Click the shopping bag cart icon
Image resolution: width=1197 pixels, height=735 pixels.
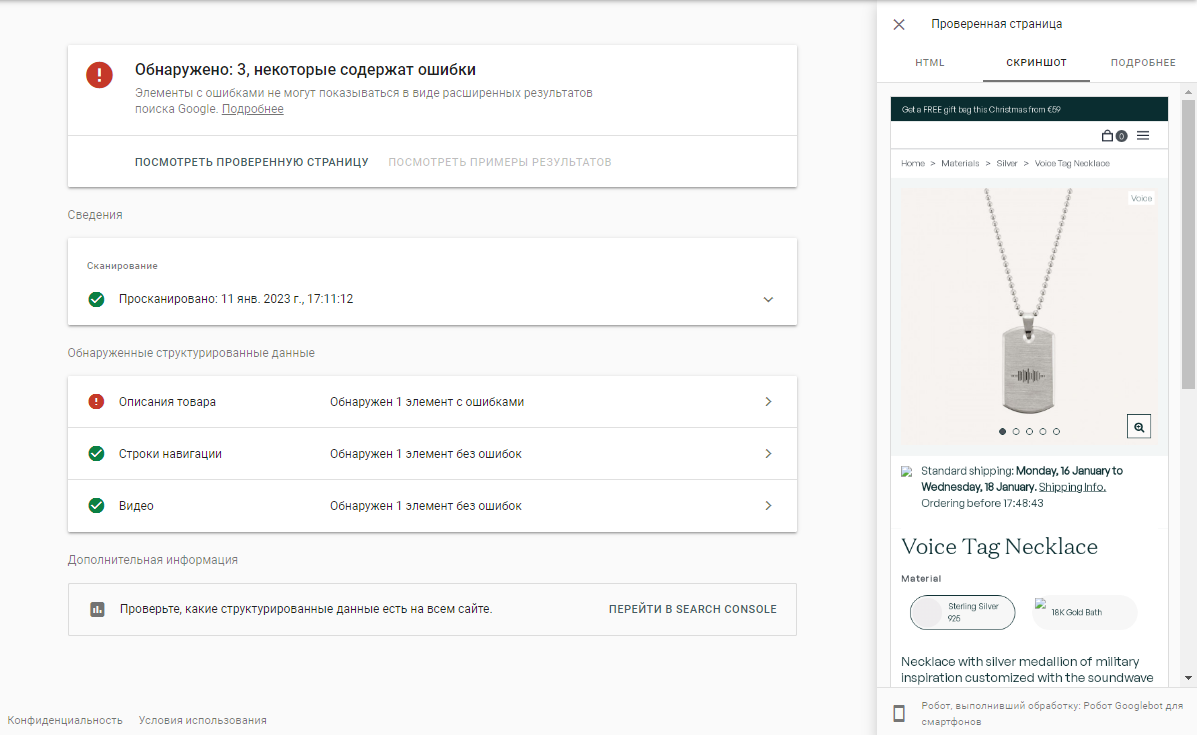[x=1108, y=136]
